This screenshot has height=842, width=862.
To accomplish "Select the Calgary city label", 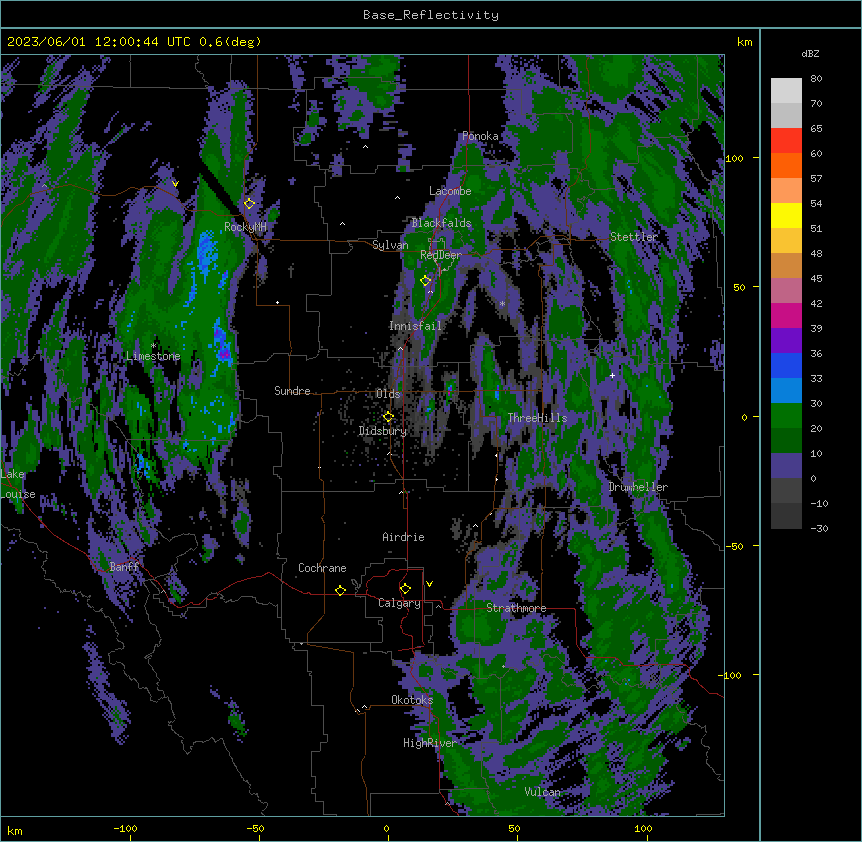I will click(399, 603).
